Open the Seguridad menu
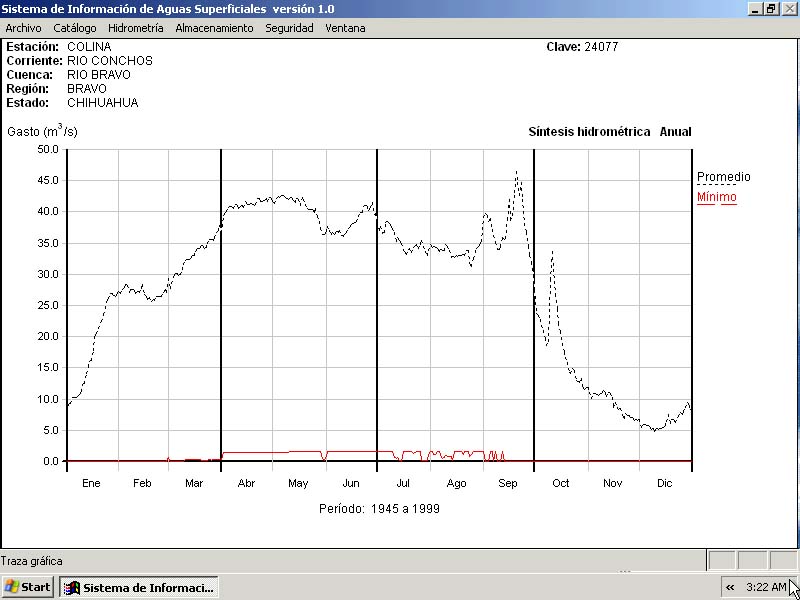The height and width of the screenshot is (600, 800). [x=289, y=28]
